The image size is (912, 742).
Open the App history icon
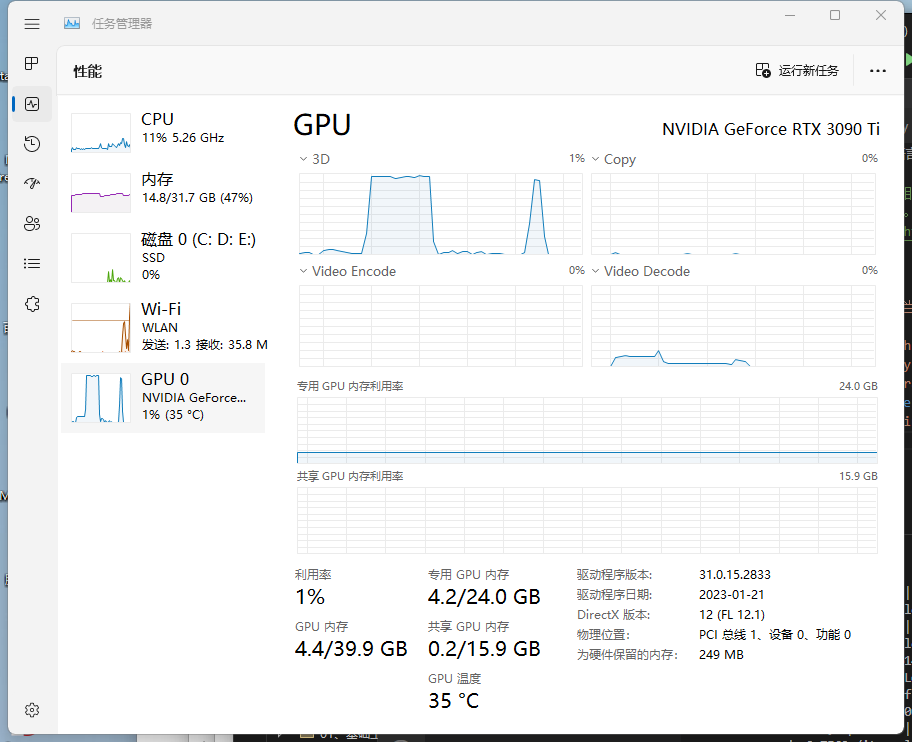click(x=31, y=143)
